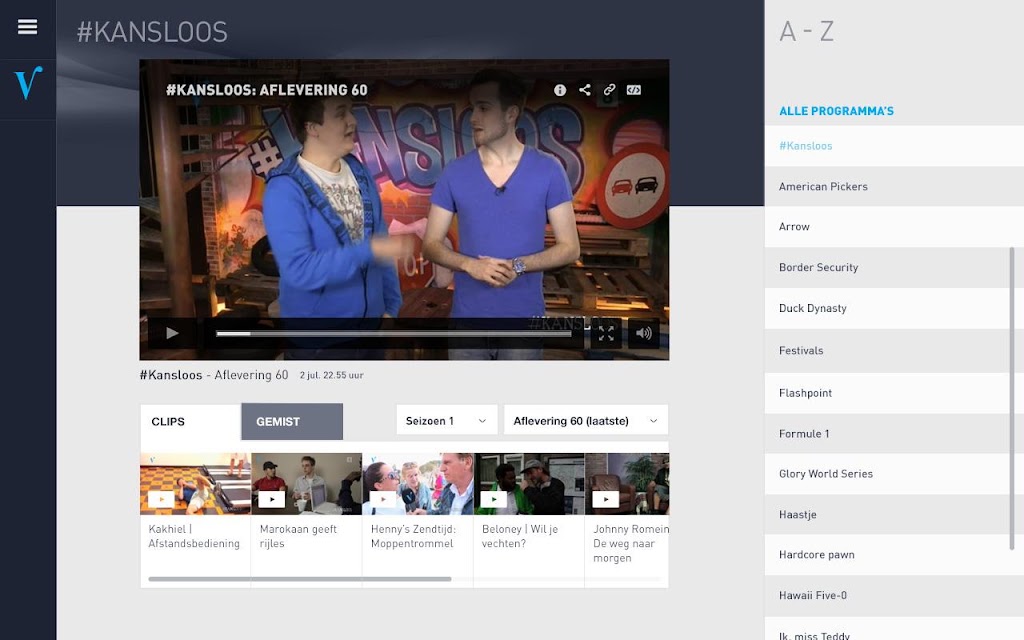The image size is (1024, 640).
Task: Click the clips horizontal scrollbar
Action: (x=300, y=579)
